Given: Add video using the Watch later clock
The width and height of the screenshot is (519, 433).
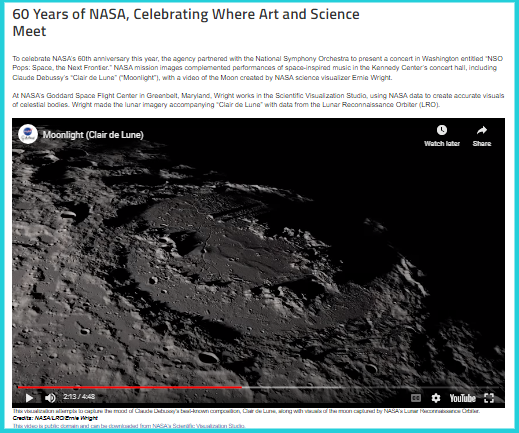Looking at the screenshot, I should tap(442, 130).
